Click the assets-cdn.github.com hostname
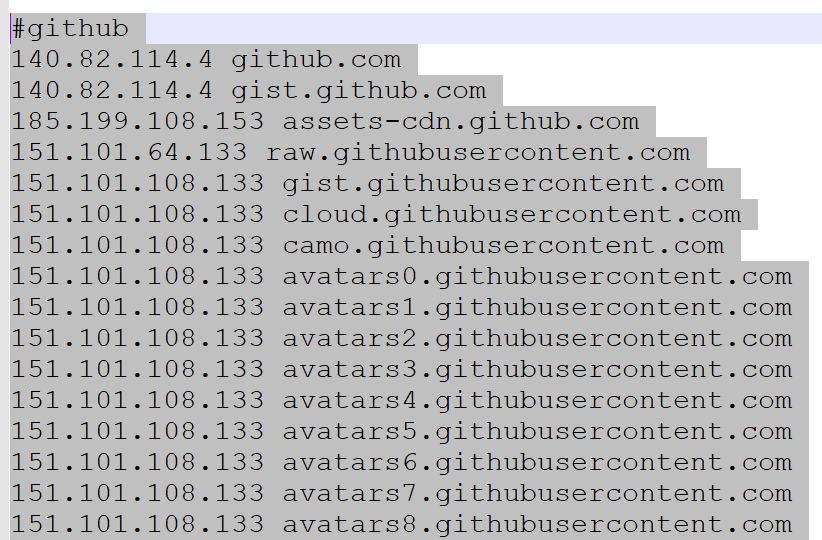Viewport: 822px width, 540px height. 461,122
